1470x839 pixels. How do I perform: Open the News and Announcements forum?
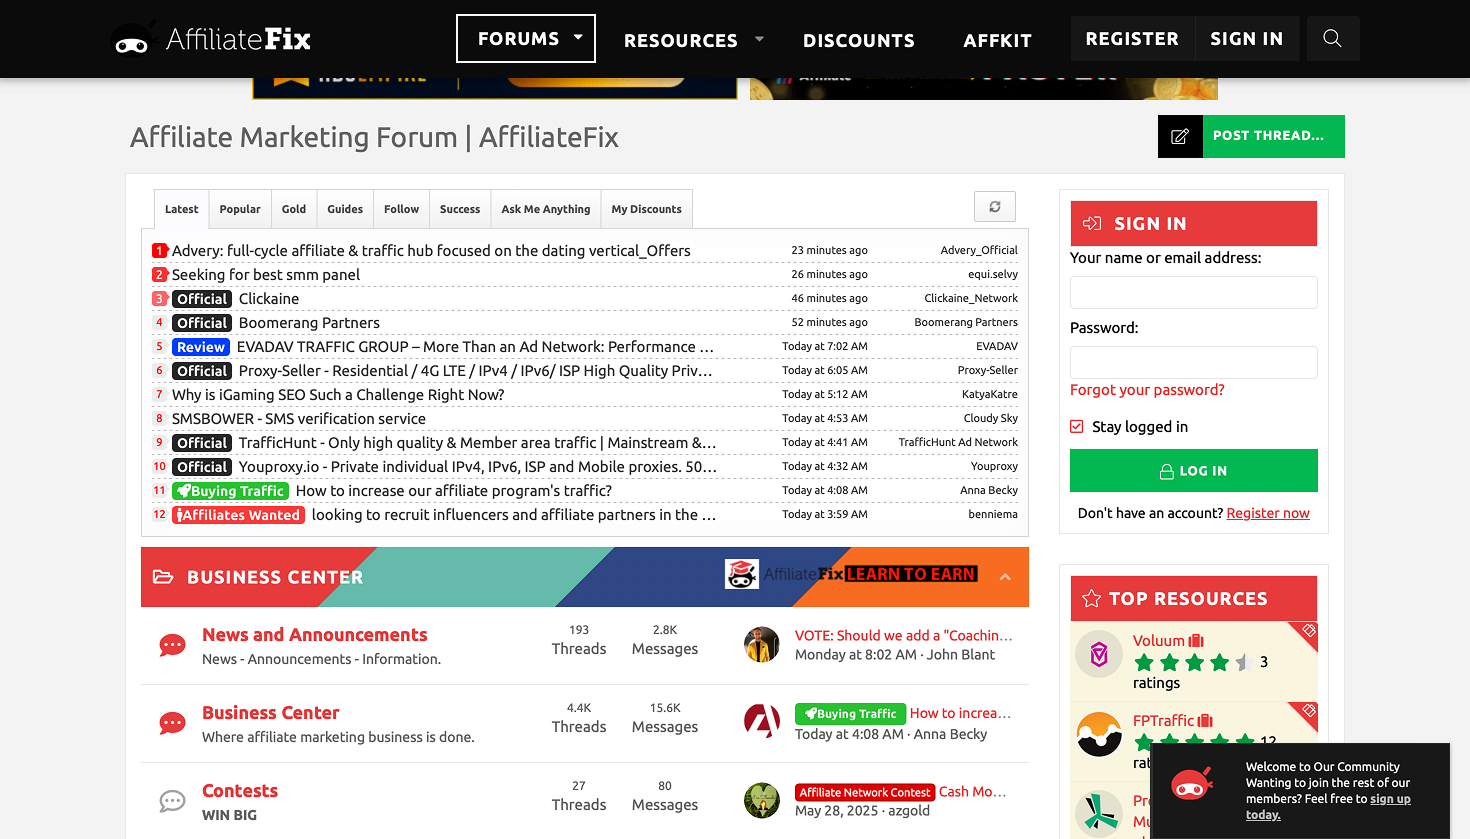click(315, 635)
